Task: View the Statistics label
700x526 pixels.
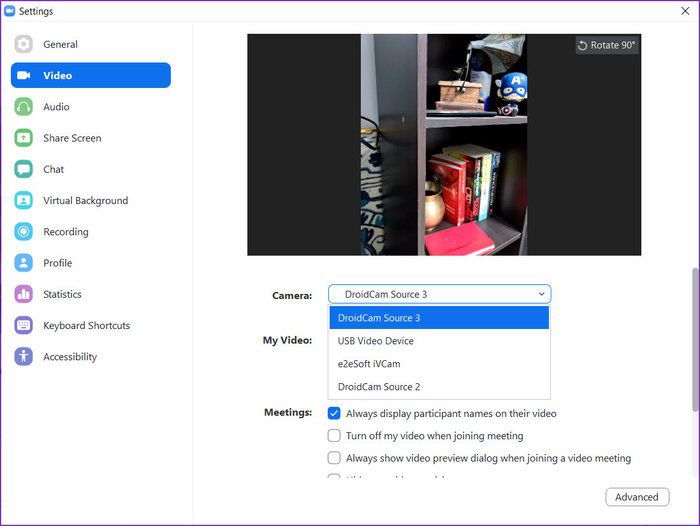Action: (62, 294)
